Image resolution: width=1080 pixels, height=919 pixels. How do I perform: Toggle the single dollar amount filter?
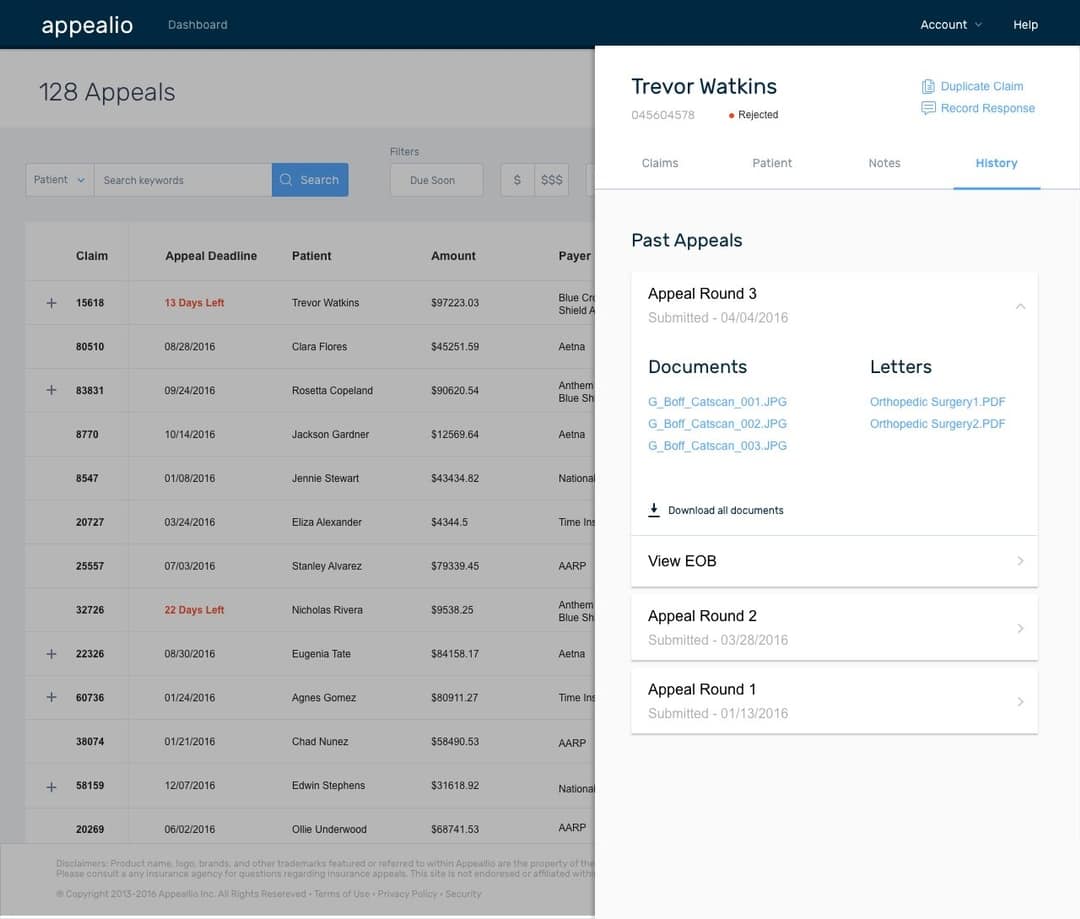pos(517,180)
